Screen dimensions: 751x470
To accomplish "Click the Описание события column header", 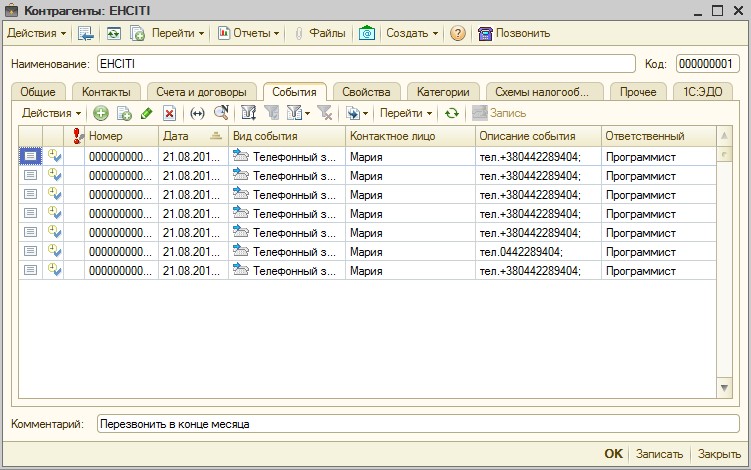I will point(538,136).
